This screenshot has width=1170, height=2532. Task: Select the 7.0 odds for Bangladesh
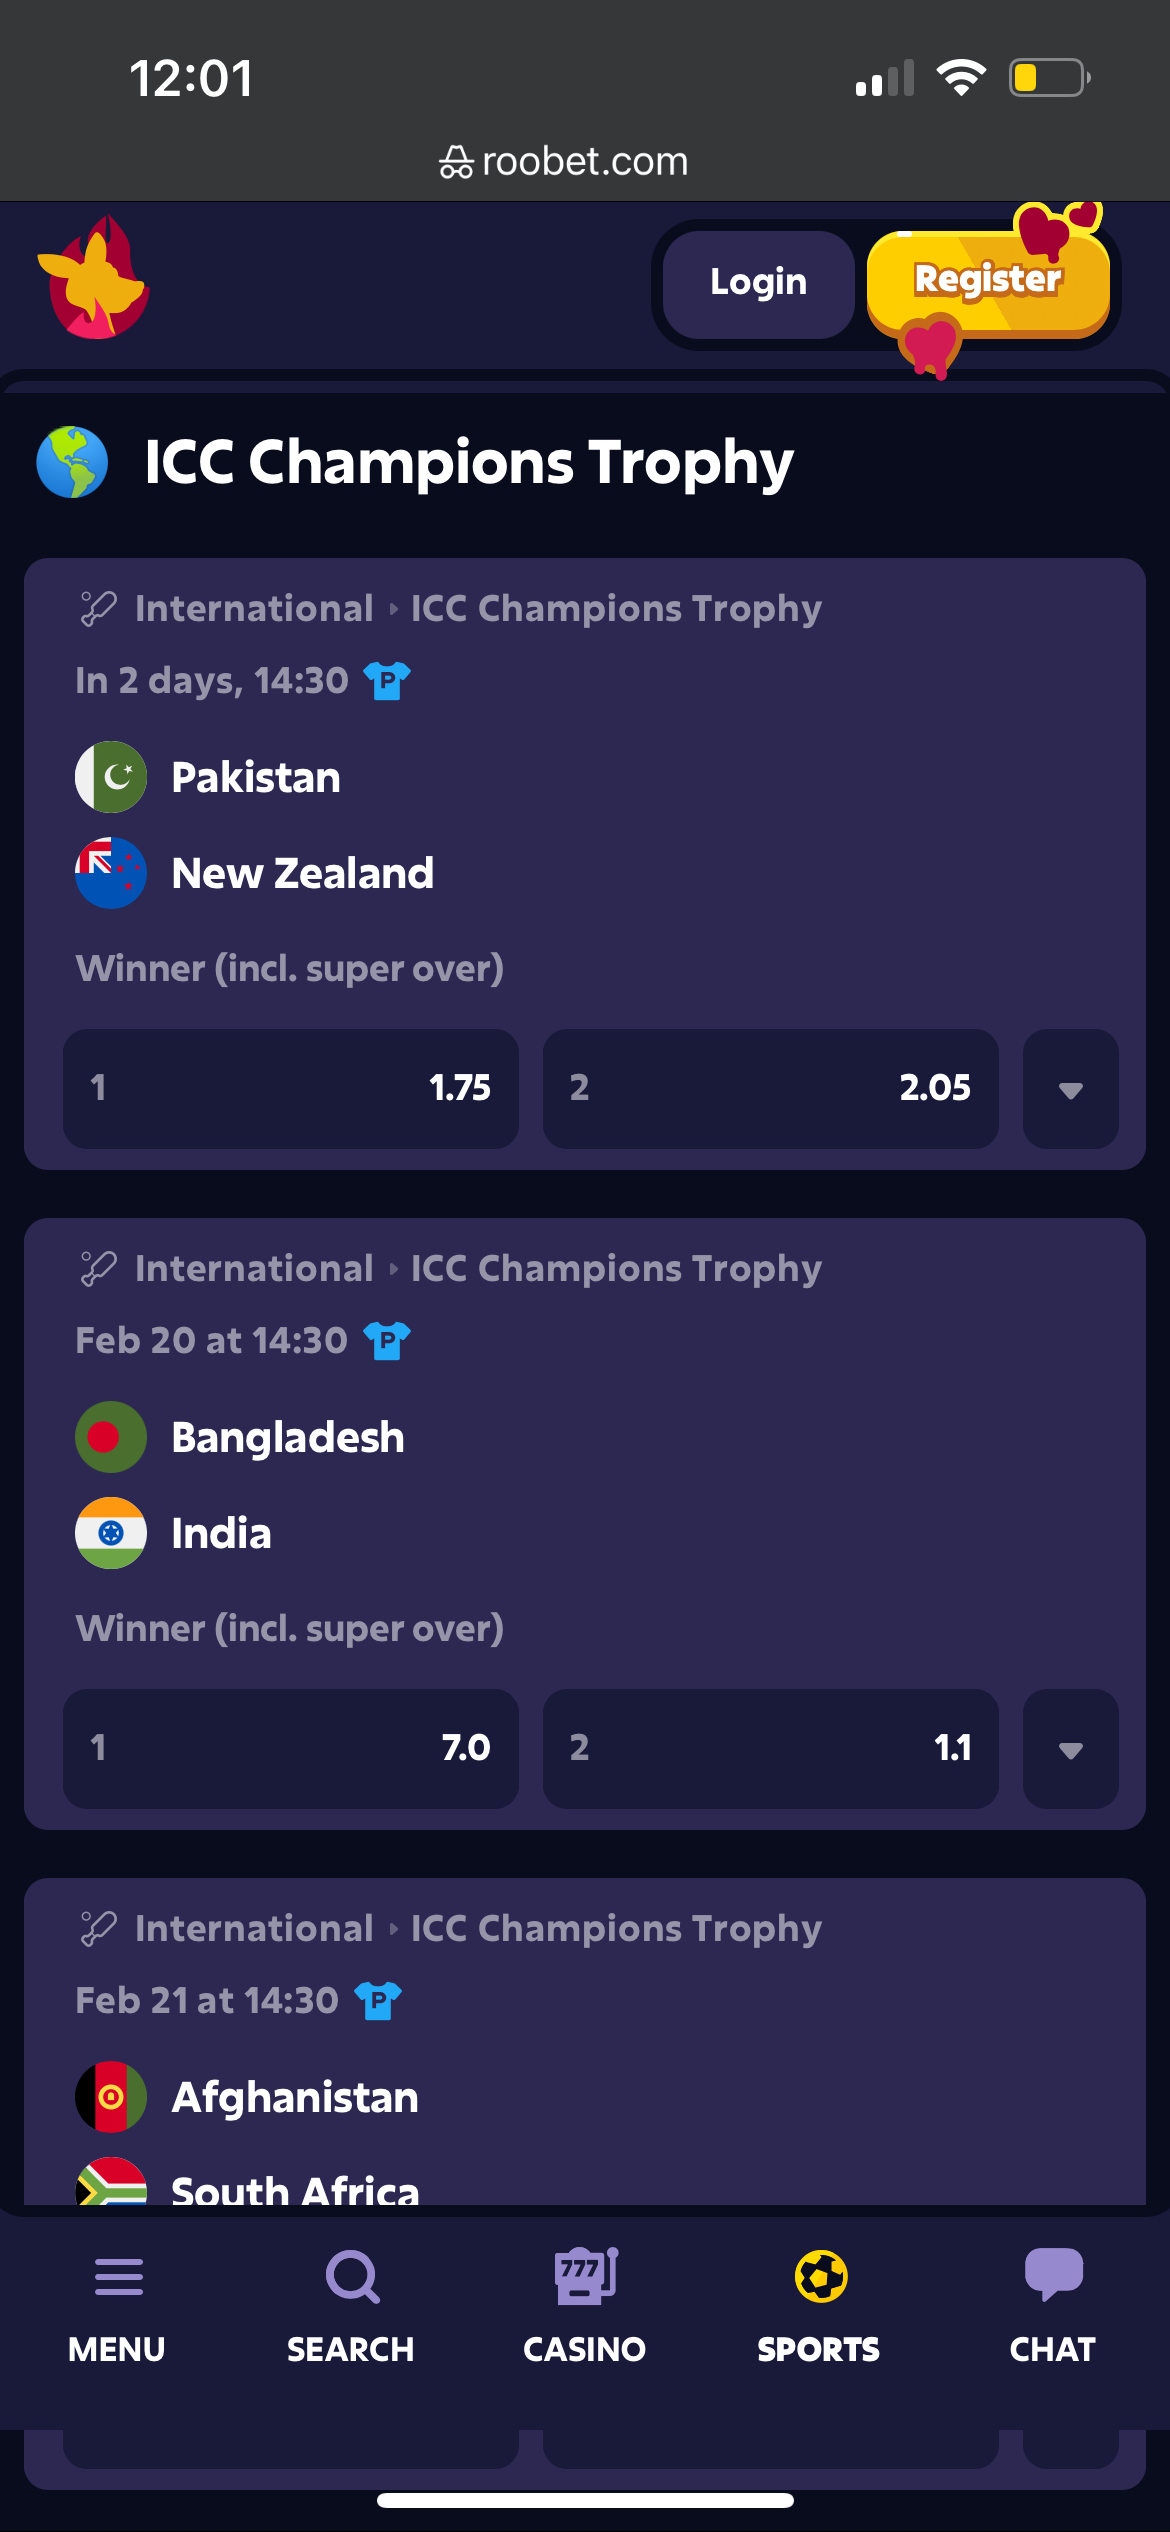[x=290, y=1749]
